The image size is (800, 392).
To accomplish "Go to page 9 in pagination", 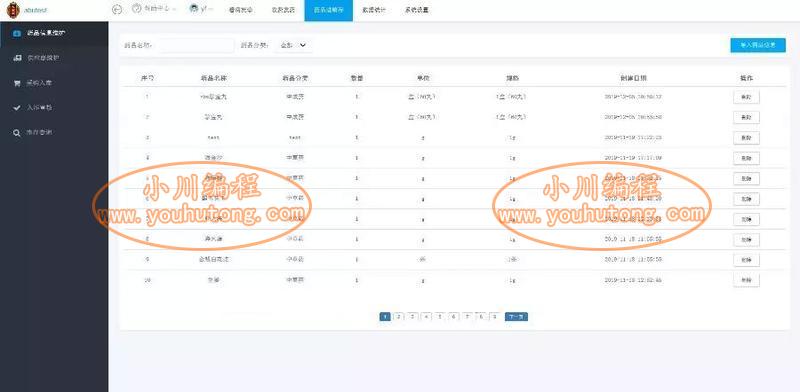I will 494,316.
